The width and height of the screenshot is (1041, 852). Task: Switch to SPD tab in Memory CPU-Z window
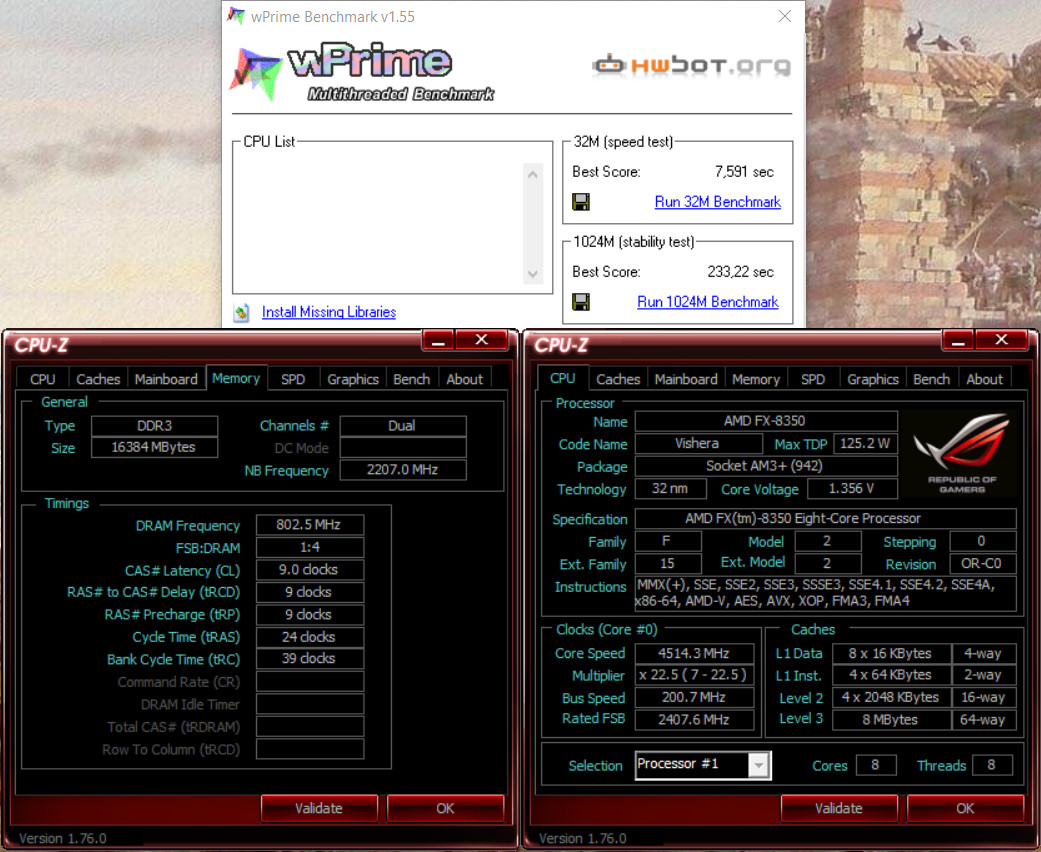pos(293,379)
